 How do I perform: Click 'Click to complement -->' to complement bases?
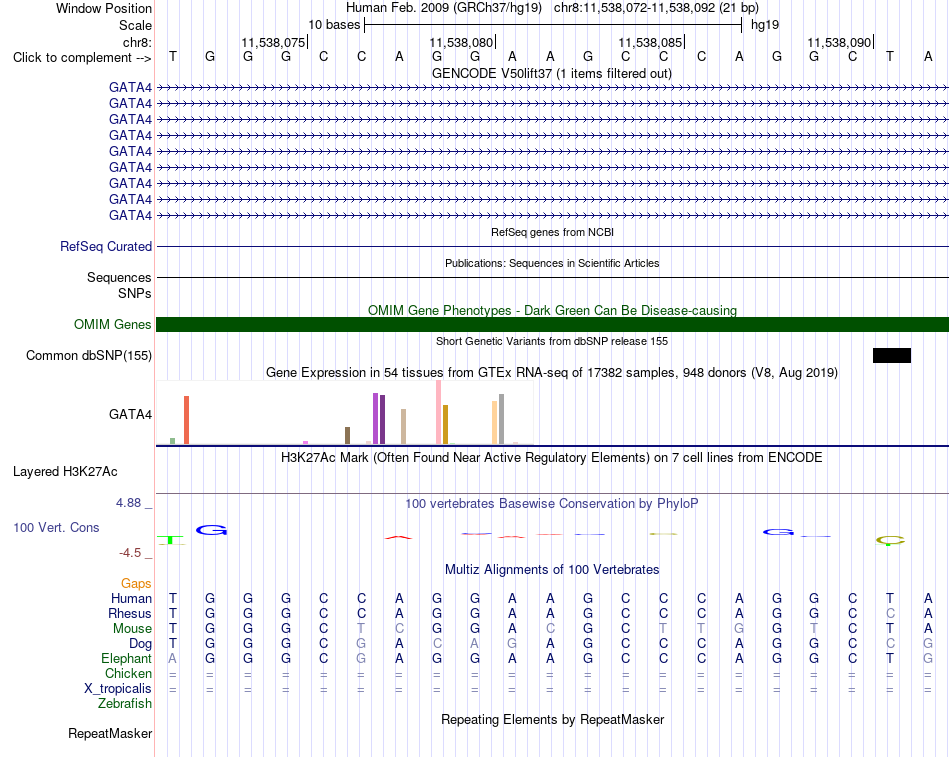(82, 58)
